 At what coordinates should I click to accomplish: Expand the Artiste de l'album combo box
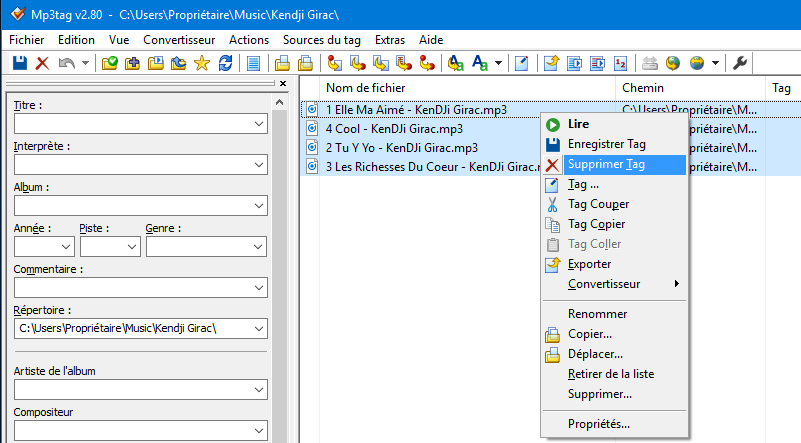pos(258,390)
